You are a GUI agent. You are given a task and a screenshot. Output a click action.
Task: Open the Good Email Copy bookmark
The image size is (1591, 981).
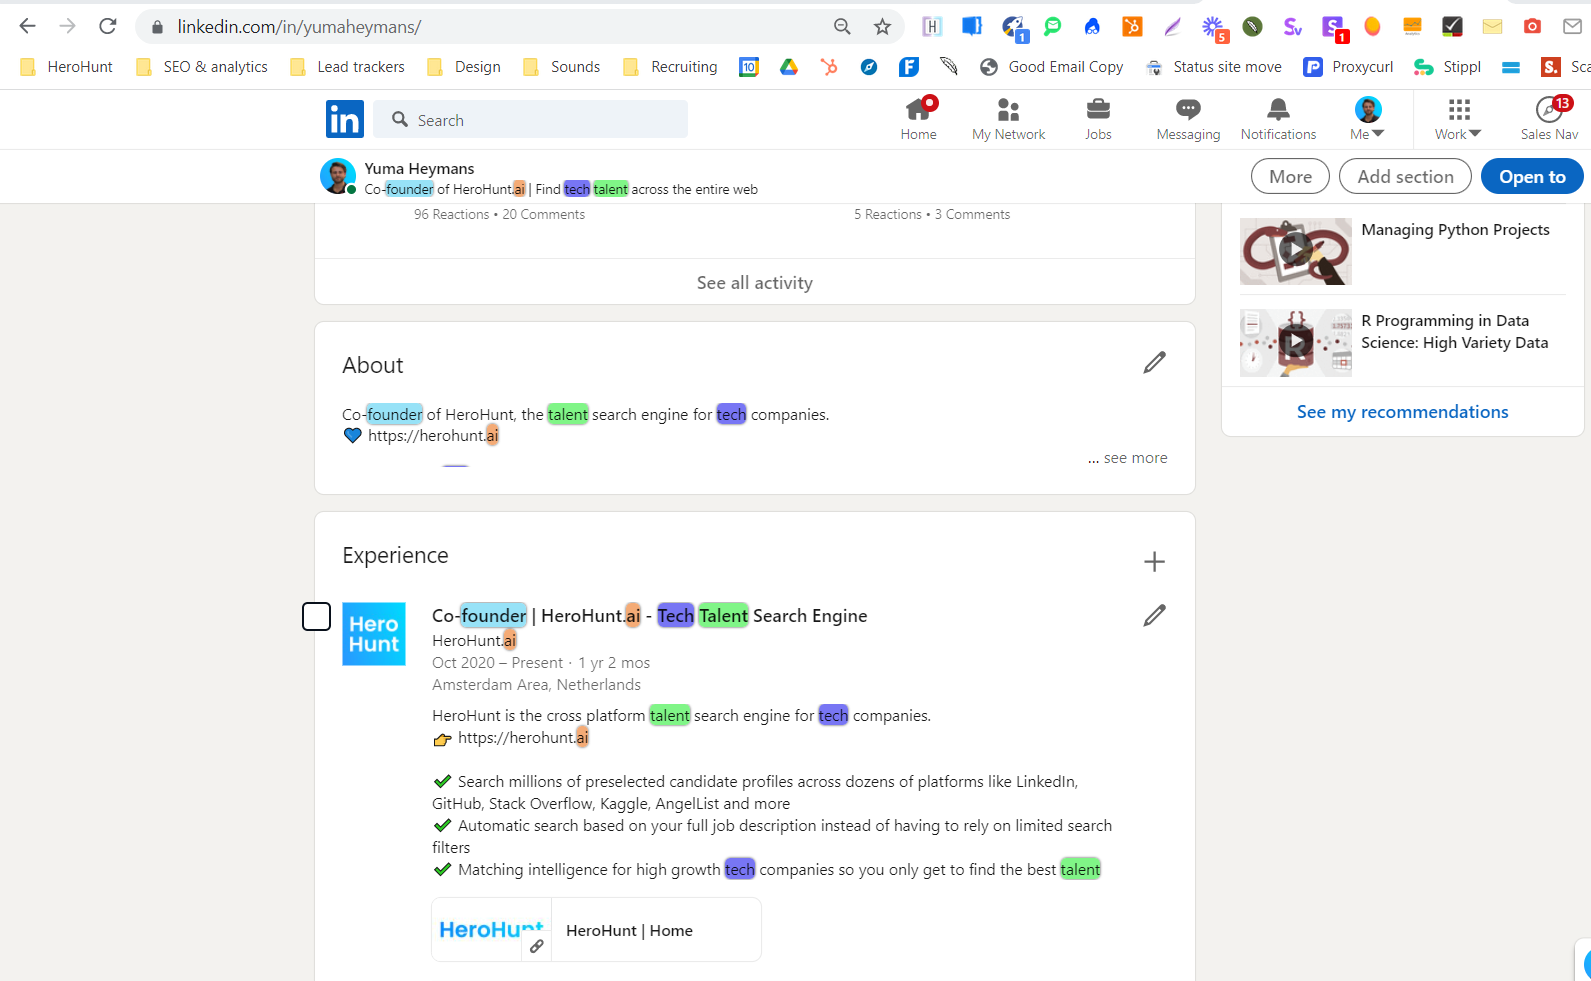[x=1051, y=67]
